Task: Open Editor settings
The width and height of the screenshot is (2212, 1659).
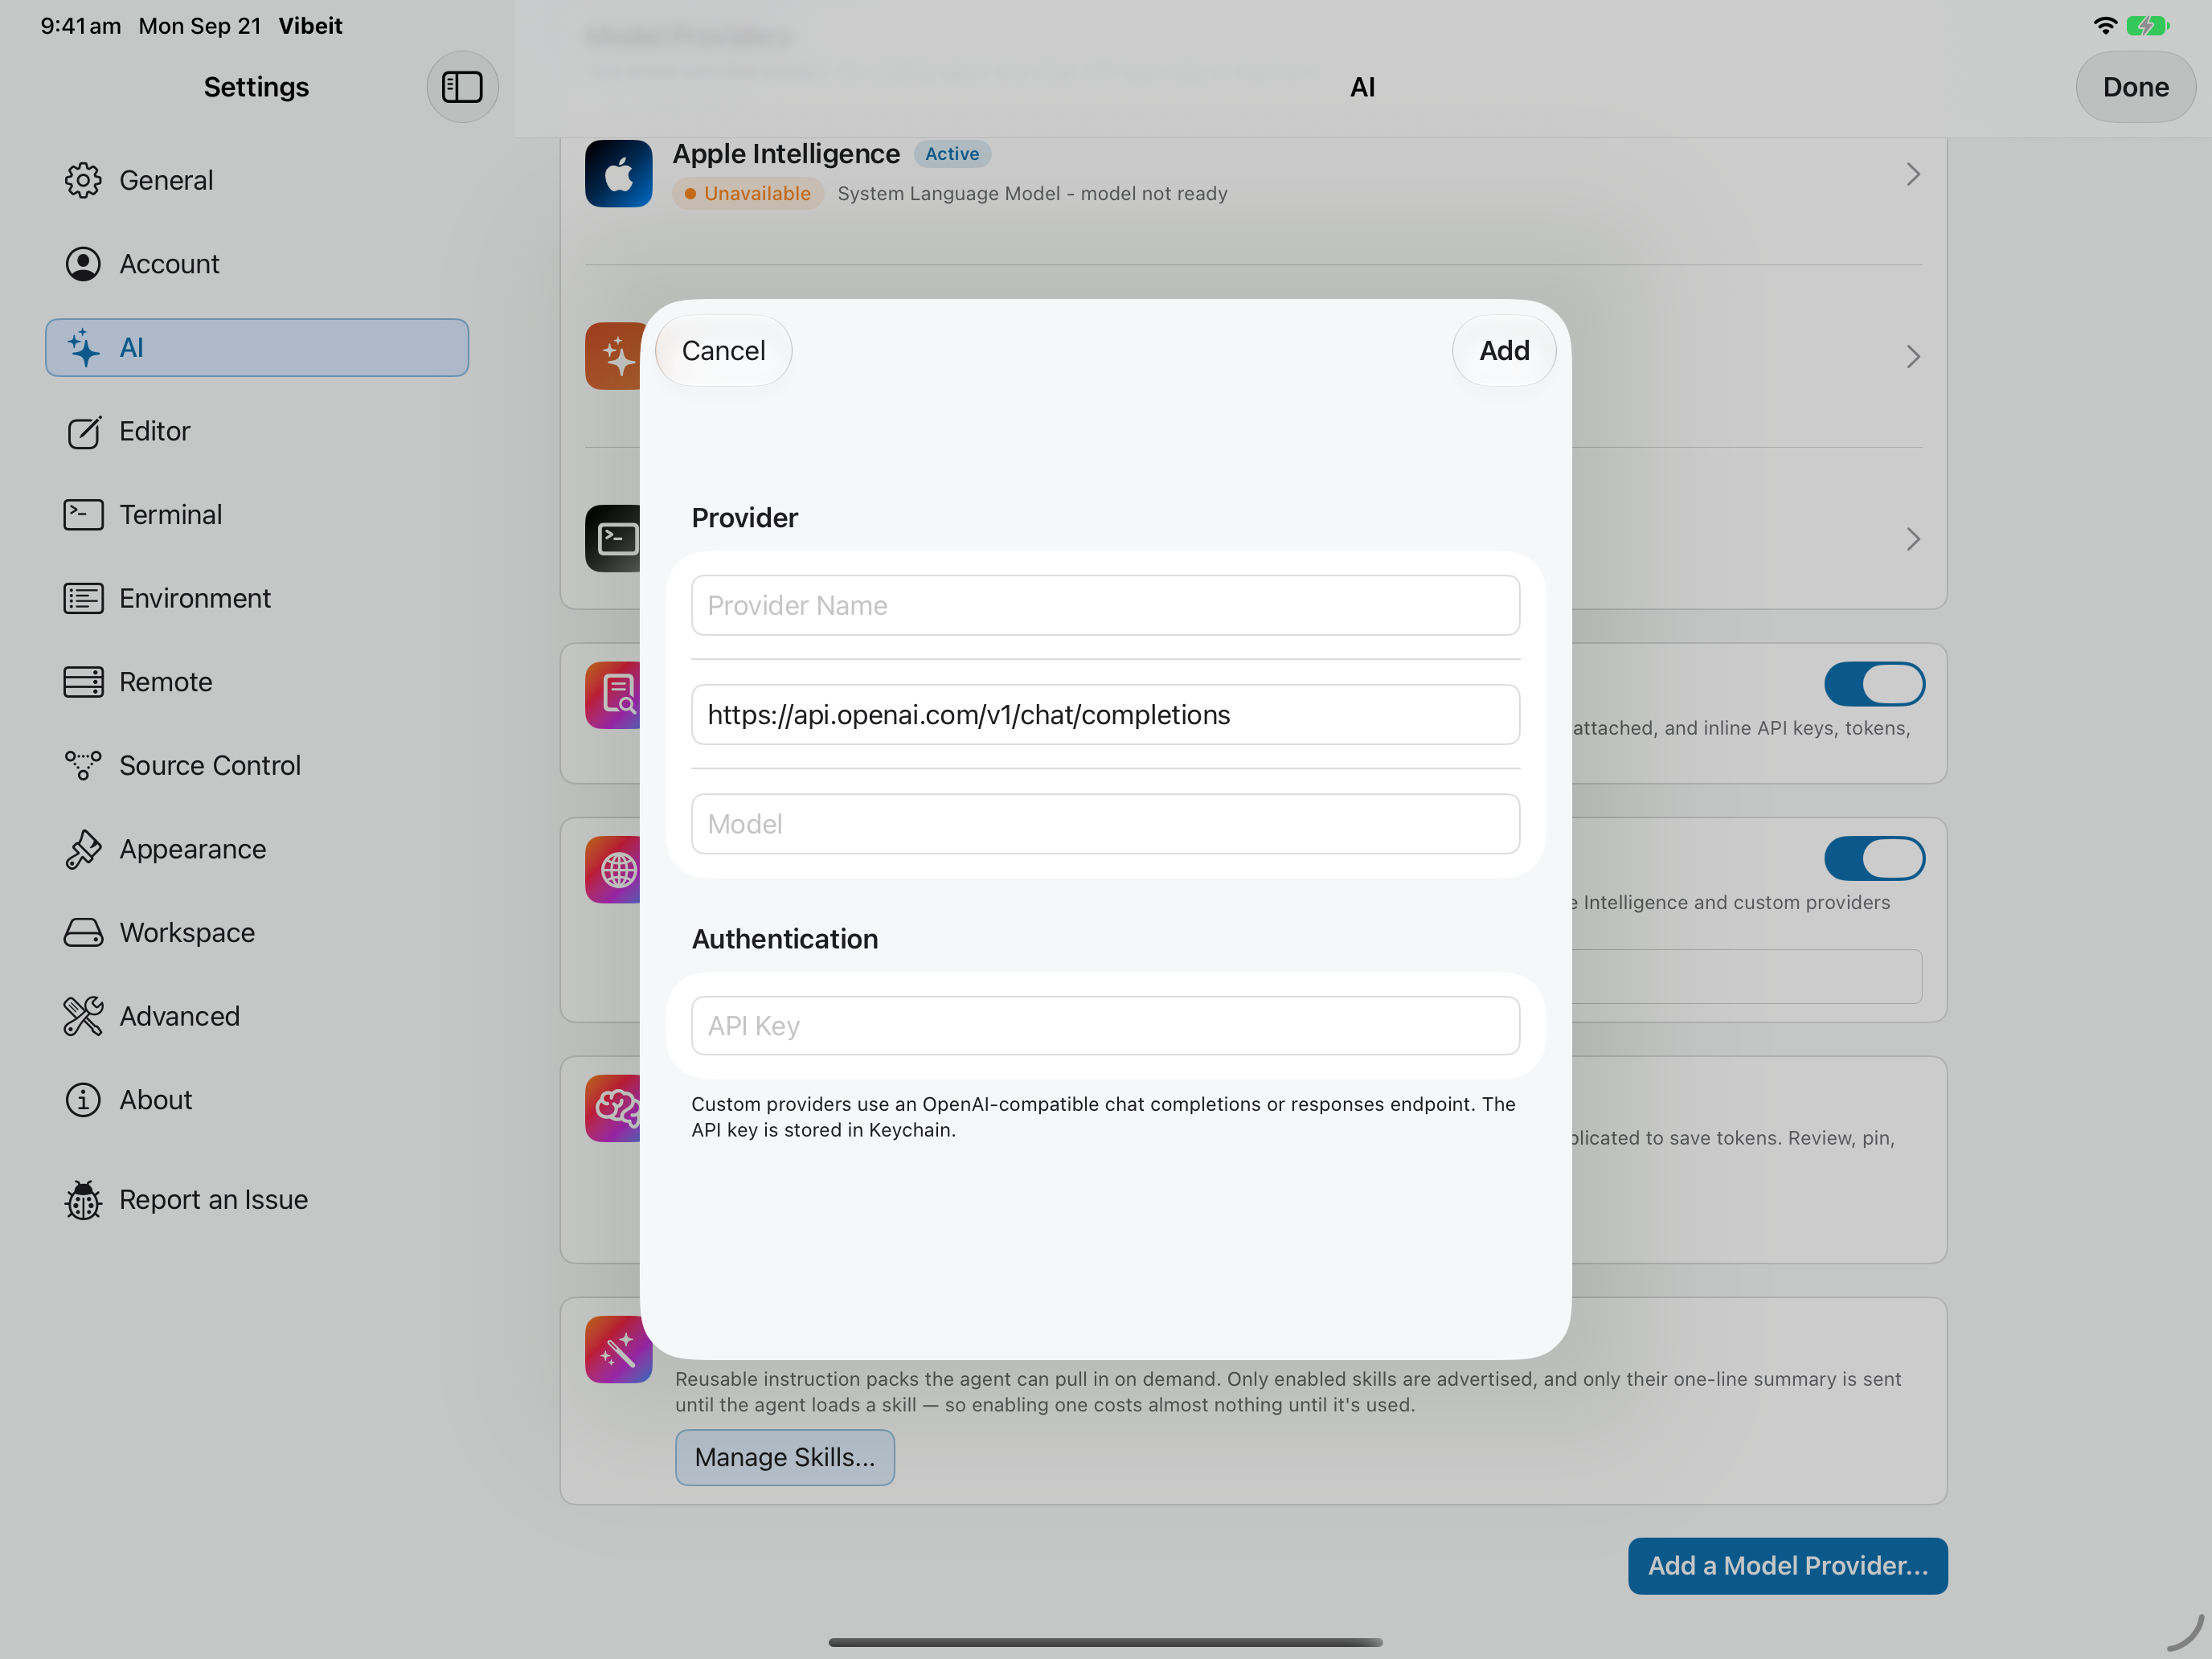Action: (257, 432)
